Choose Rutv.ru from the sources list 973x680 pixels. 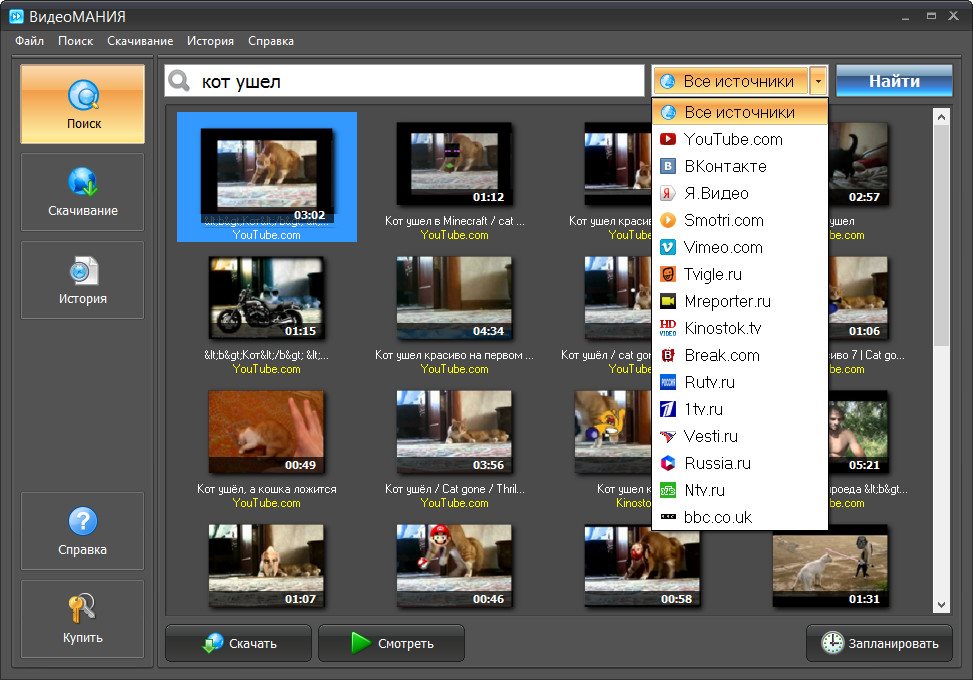(x=740, y=382)
